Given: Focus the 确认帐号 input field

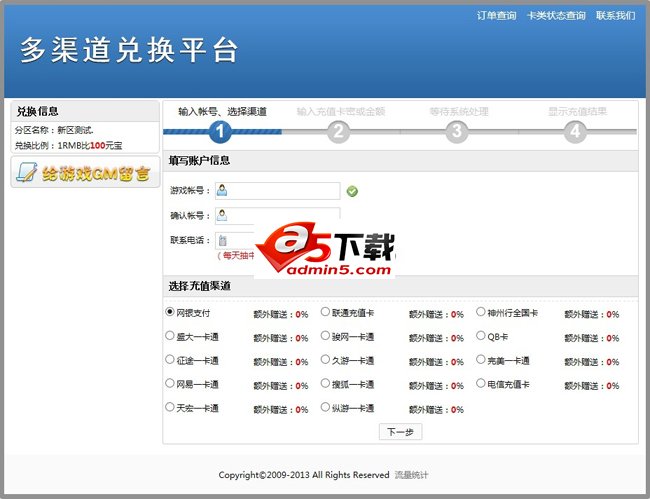Looking at the screenshot, I should [x=277, y=216].
